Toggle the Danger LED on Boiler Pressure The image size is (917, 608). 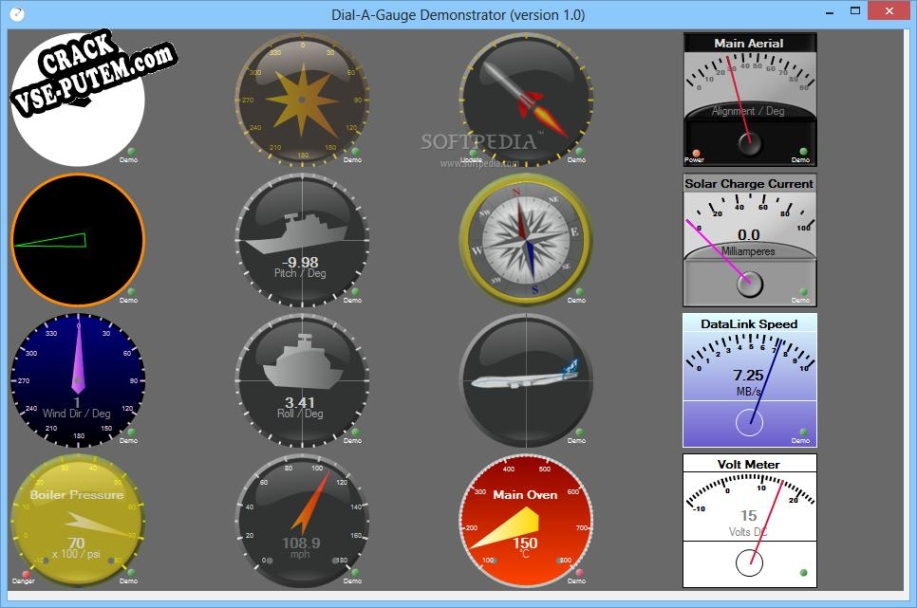pyautogui.click(x=26, y=574)
